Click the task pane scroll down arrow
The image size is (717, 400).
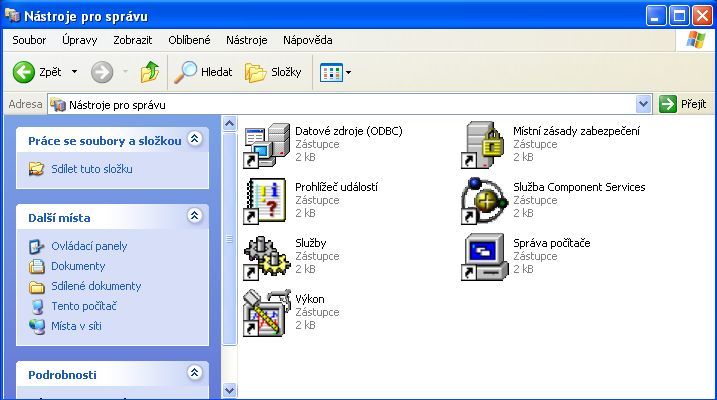(229, 390)
